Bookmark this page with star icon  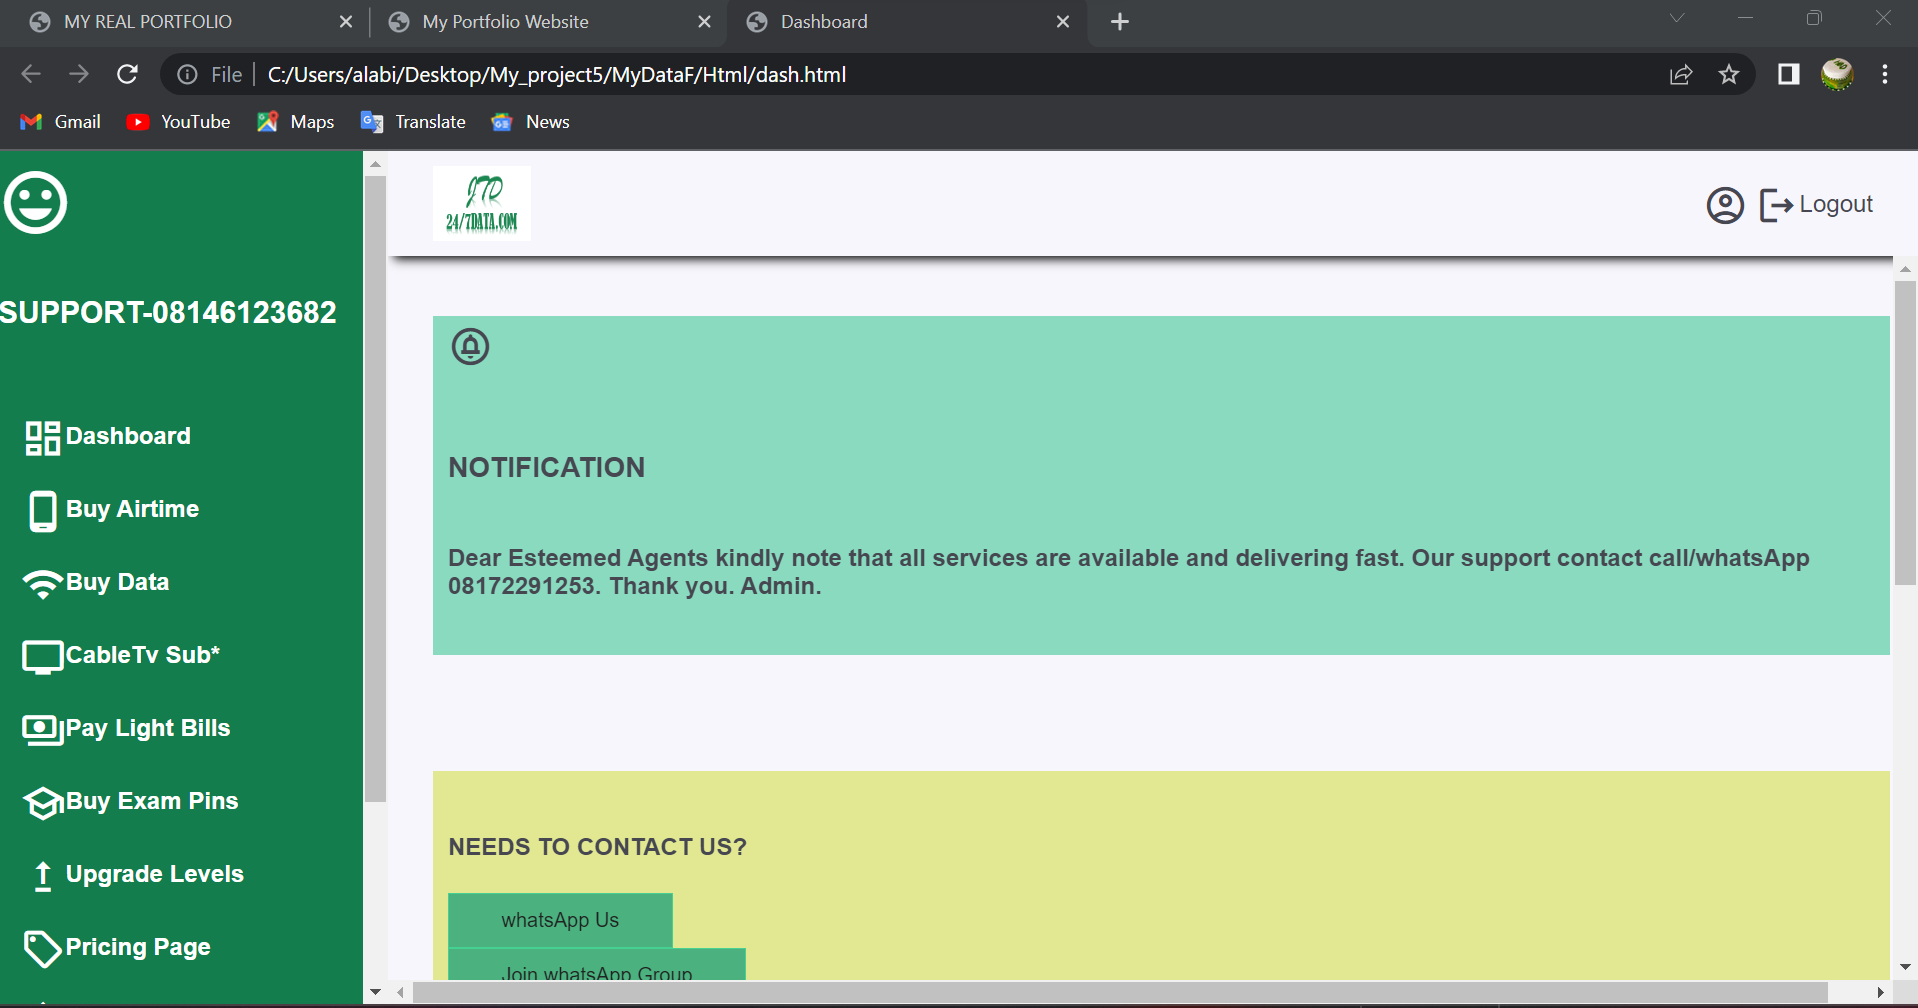[1728, 75]
